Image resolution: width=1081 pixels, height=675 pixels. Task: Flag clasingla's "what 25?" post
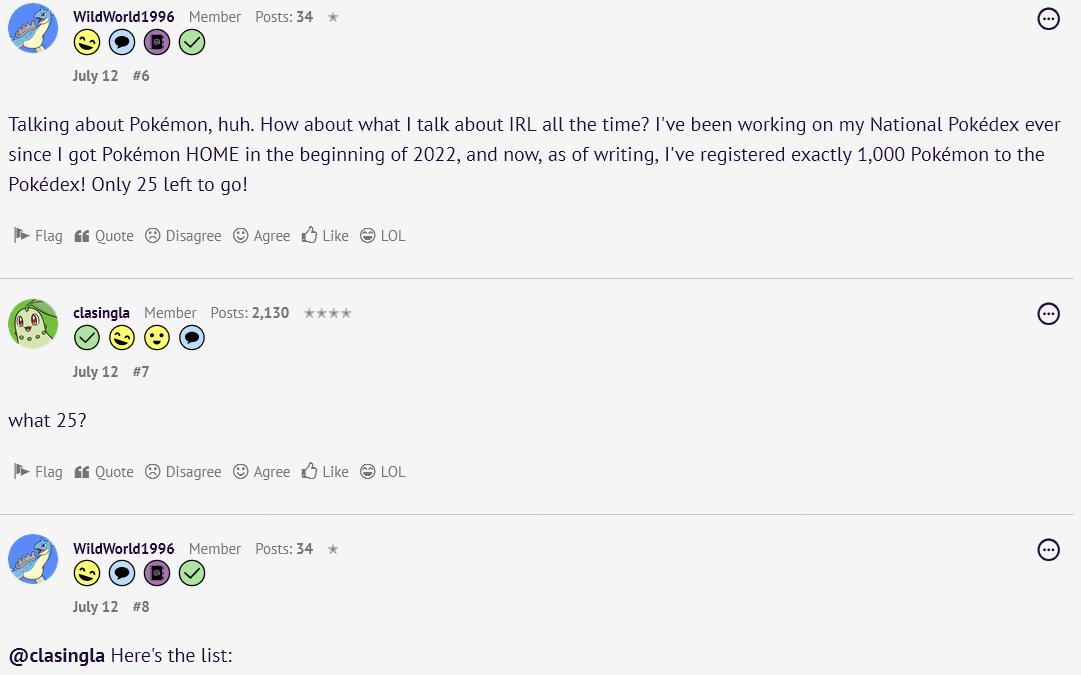pos(38,472)
